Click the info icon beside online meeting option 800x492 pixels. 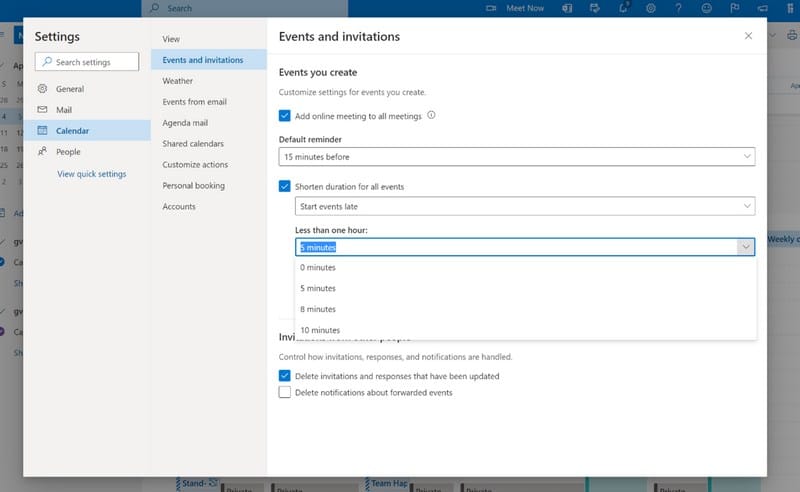click(432, 115)
